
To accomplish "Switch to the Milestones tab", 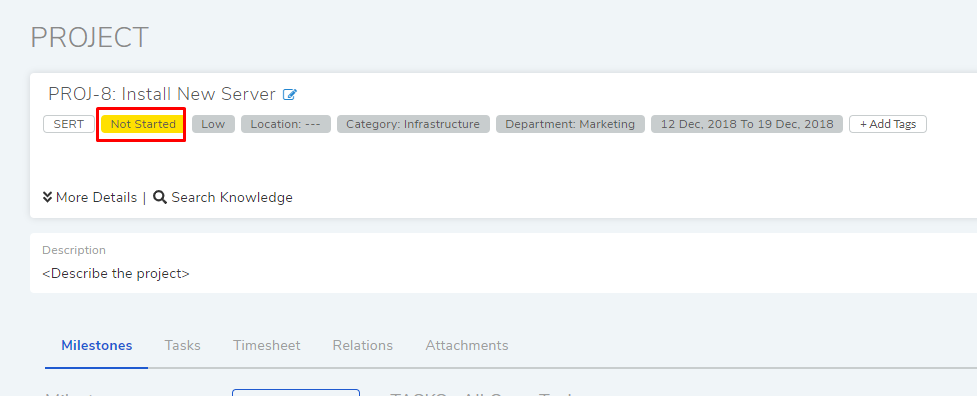I will [x=97, y=345].
